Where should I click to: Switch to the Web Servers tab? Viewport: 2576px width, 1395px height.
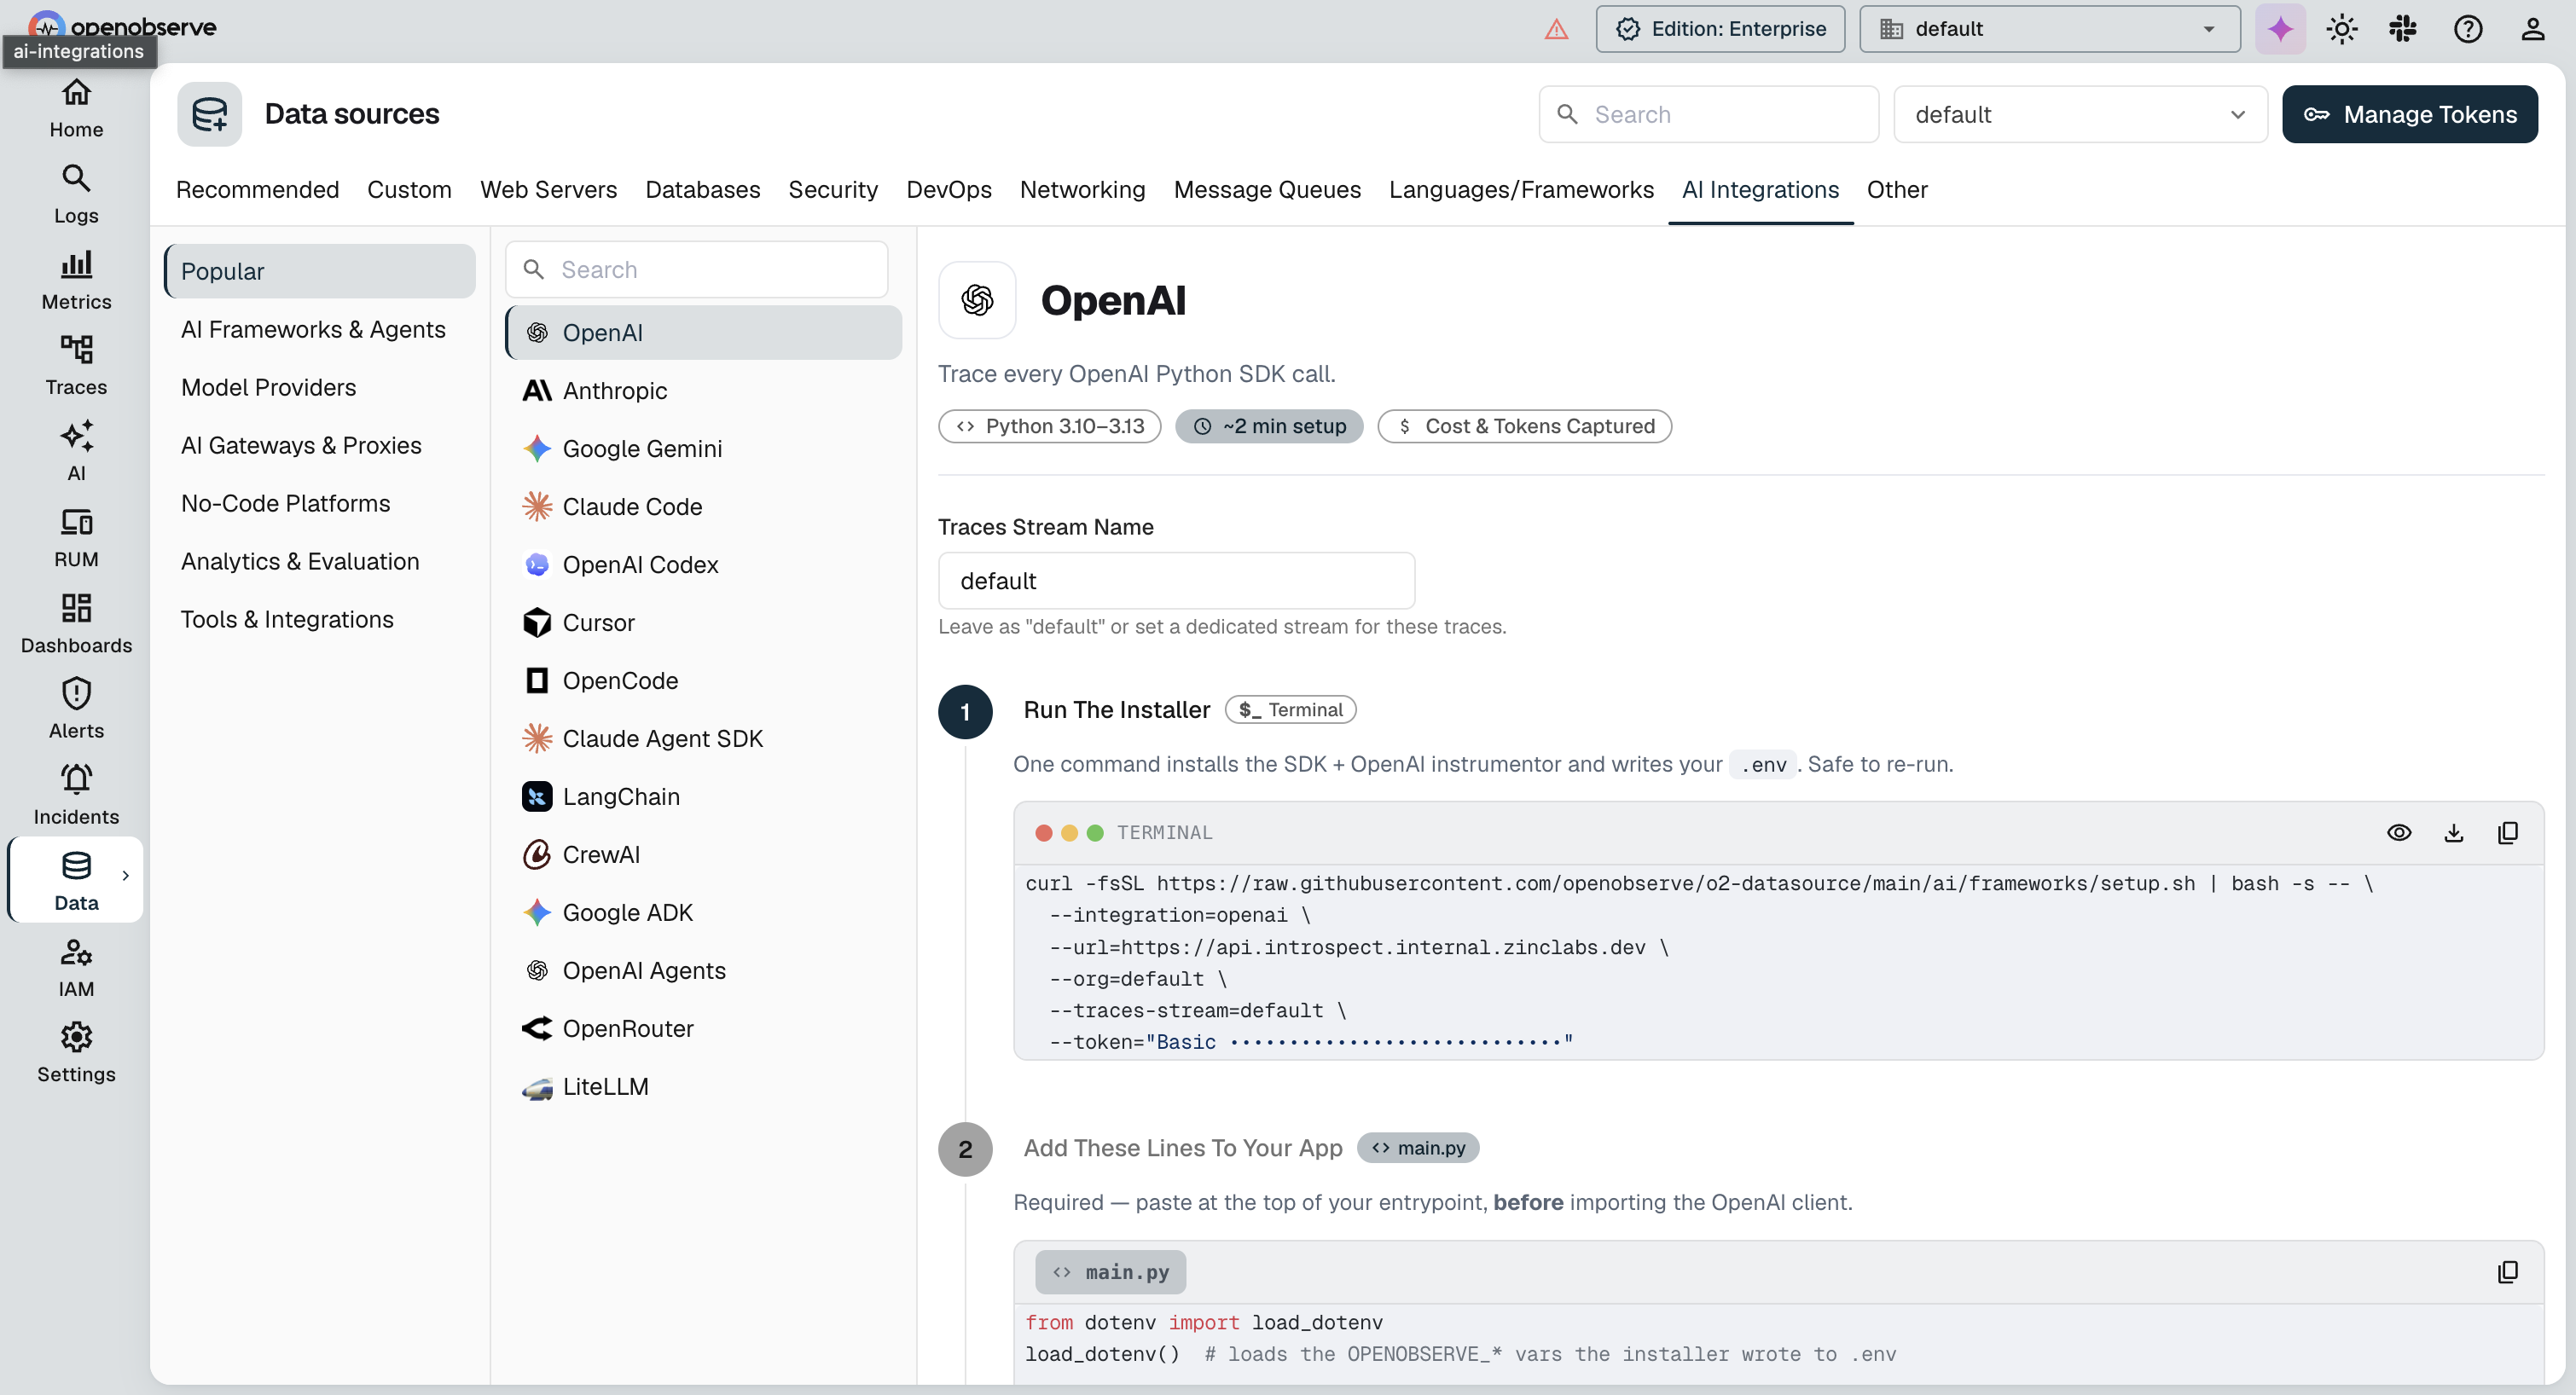point(548,189)
